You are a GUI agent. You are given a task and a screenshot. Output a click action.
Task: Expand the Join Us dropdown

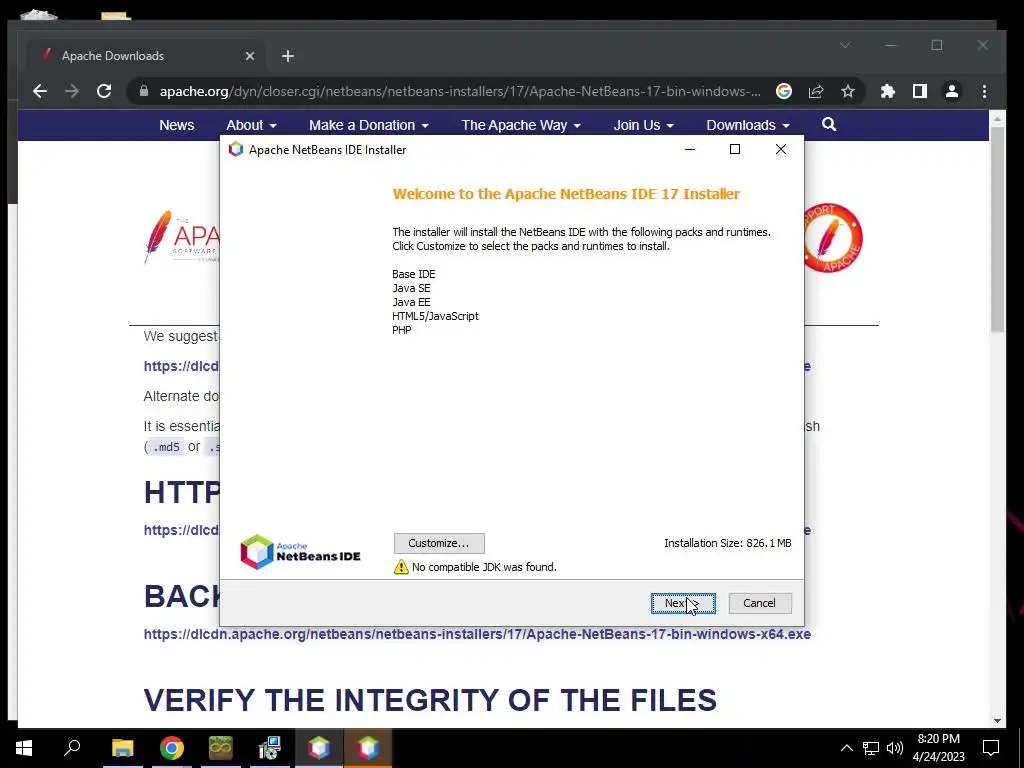point(643,125)
